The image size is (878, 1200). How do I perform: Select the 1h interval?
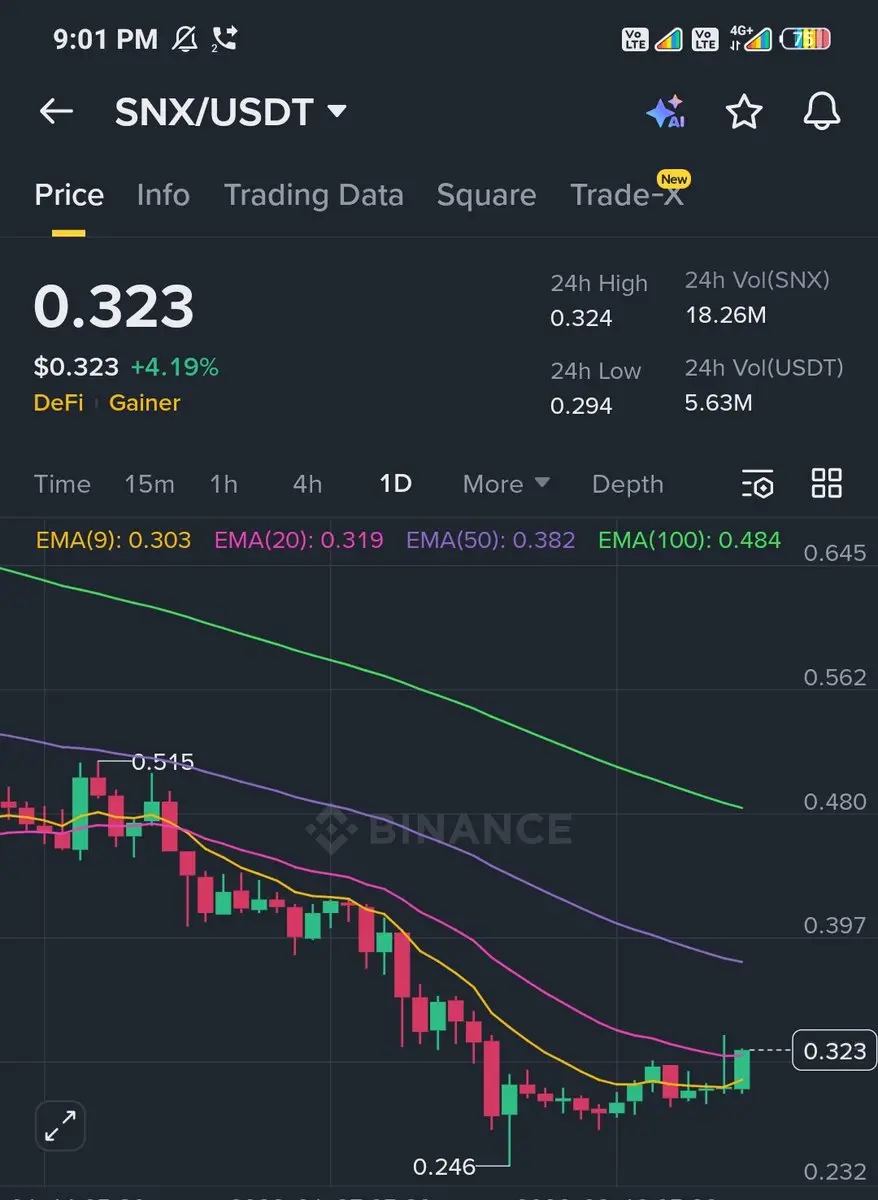click(x=223, y=484)
